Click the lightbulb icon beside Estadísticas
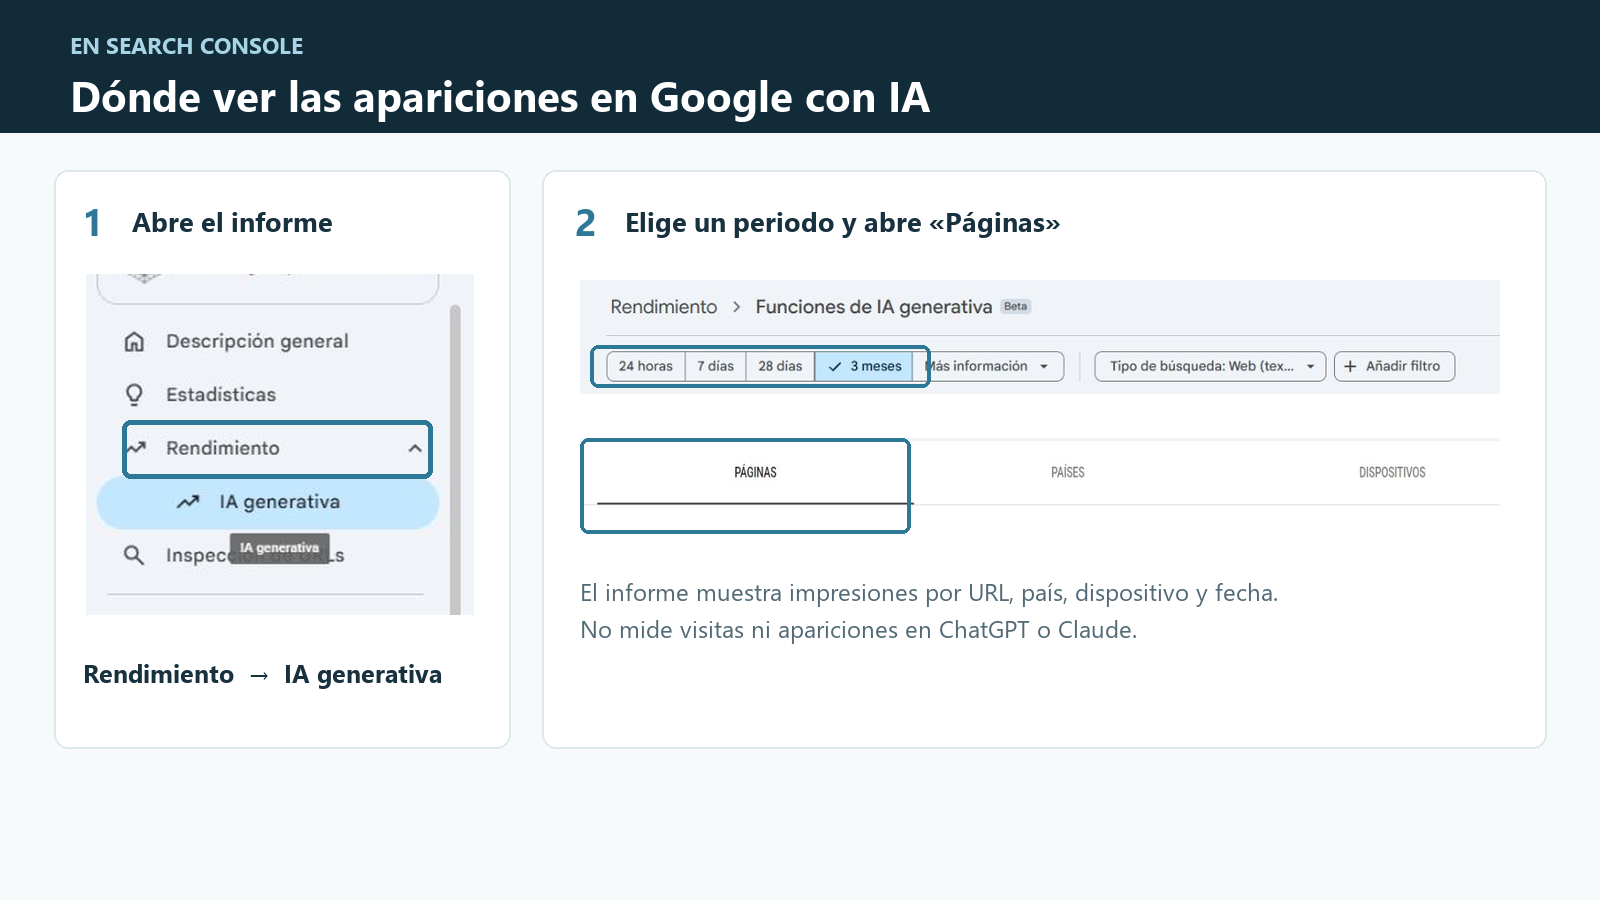This screenshot has height=900, width=1600. 134,395
